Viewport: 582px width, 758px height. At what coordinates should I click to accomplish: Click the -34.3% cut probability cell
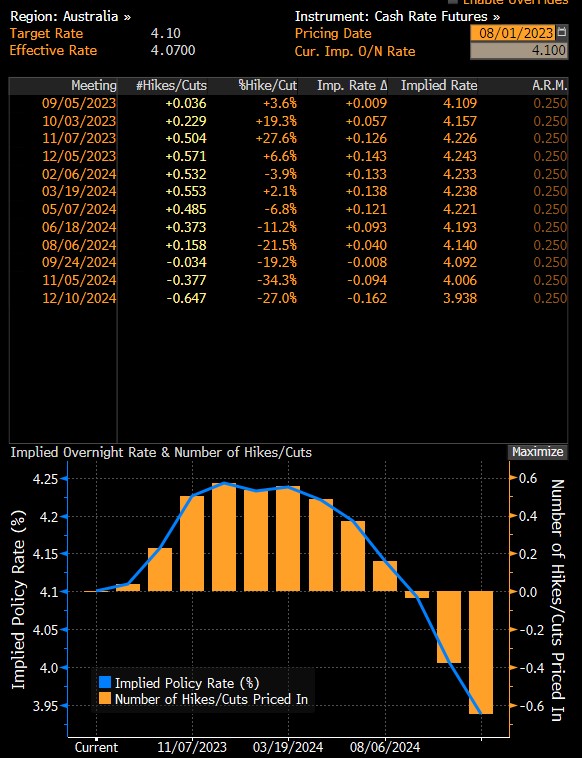277,280
